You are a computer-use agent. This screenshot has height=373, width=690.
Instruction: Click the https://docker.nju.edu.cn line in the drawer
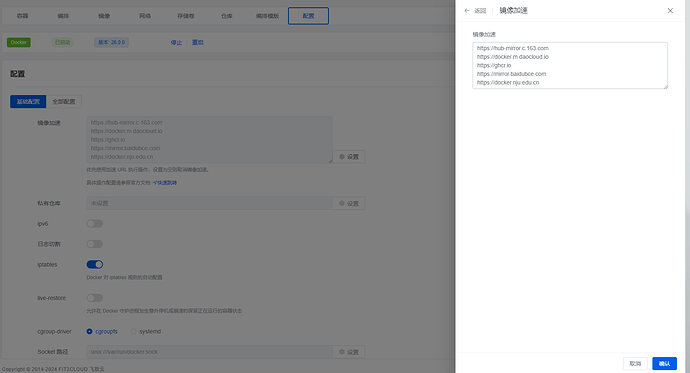pos(508,82)
